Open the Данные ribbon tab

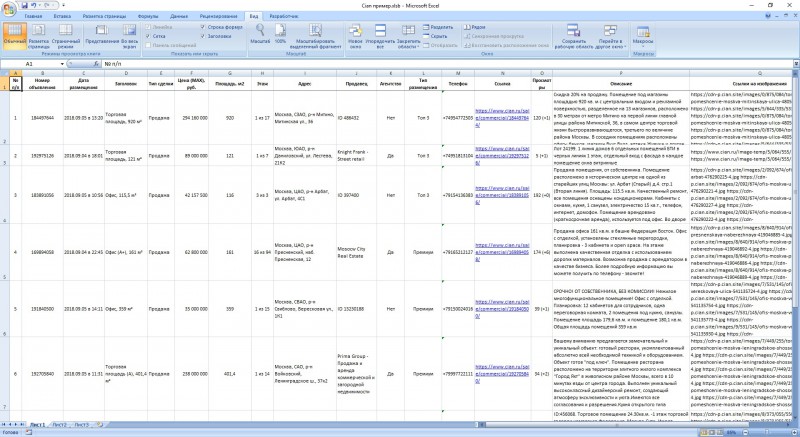click(x=179, y=16)
